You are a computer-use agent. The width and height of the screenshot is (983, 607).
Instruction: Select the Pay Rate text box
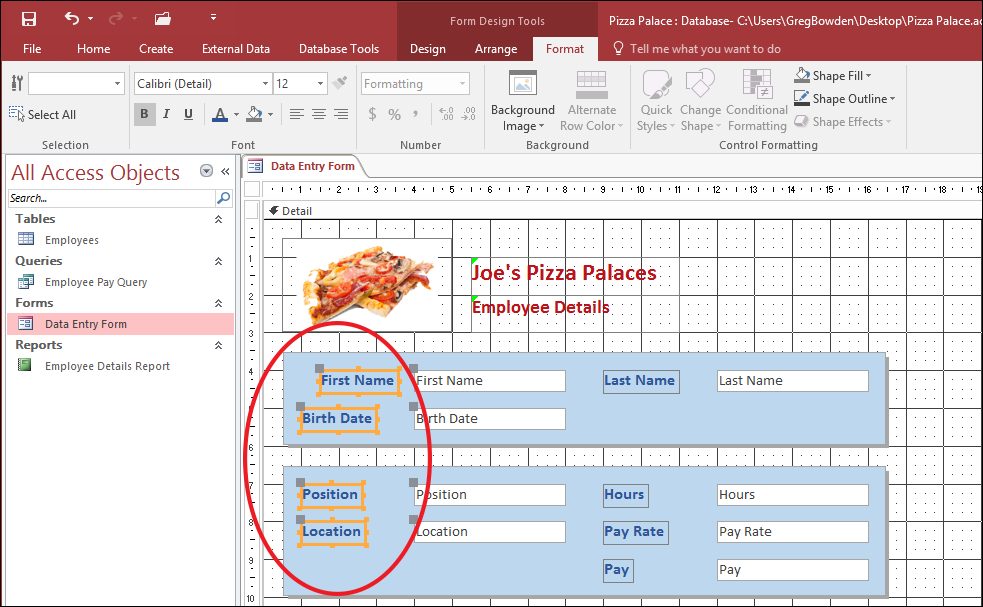[x=793, y=532]
